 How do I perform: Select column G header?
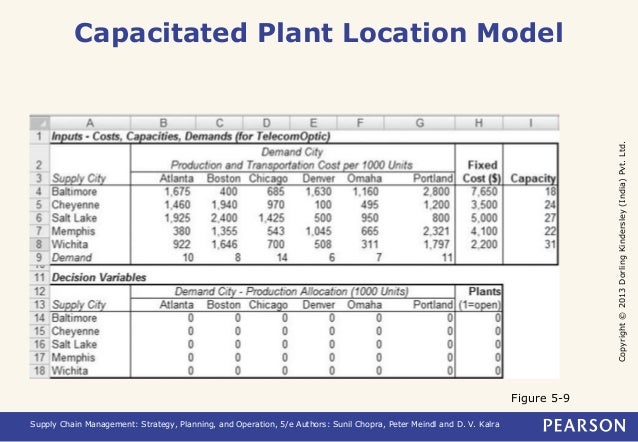click(420, 123)
